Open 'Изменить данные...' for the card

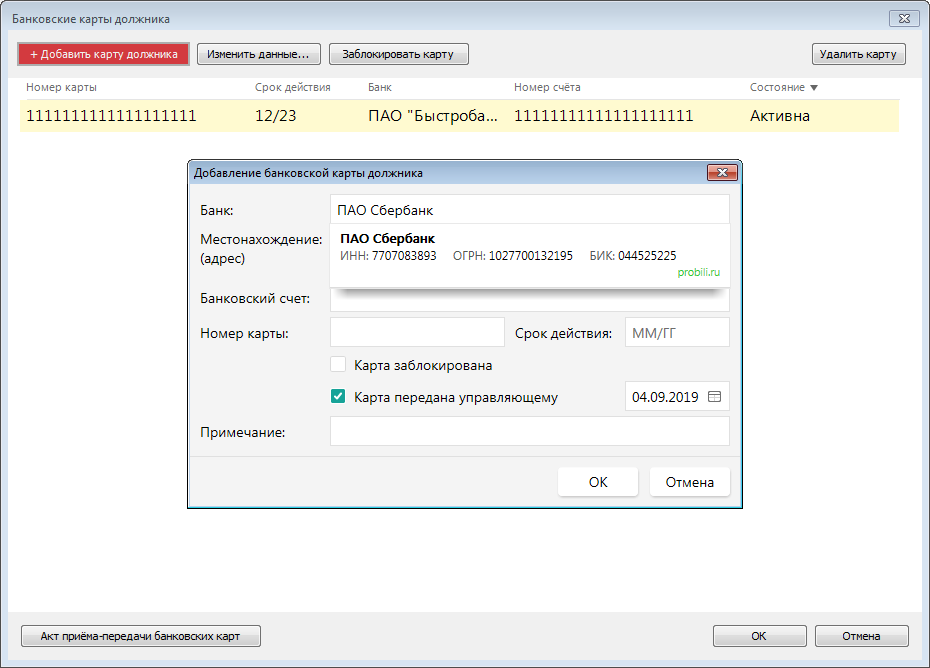point(258,54)
